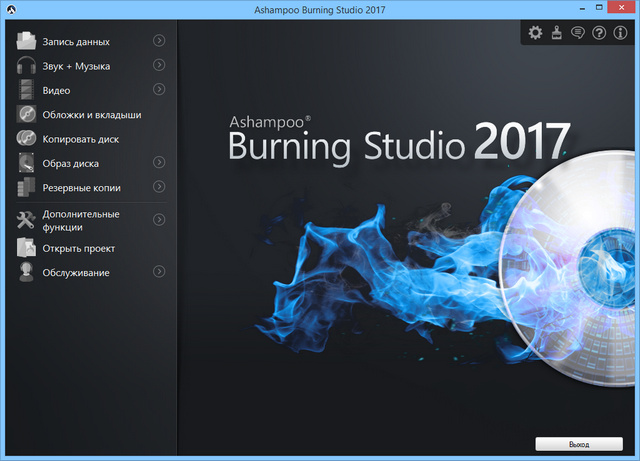Open the info 'i' icon

pos(621,33)
